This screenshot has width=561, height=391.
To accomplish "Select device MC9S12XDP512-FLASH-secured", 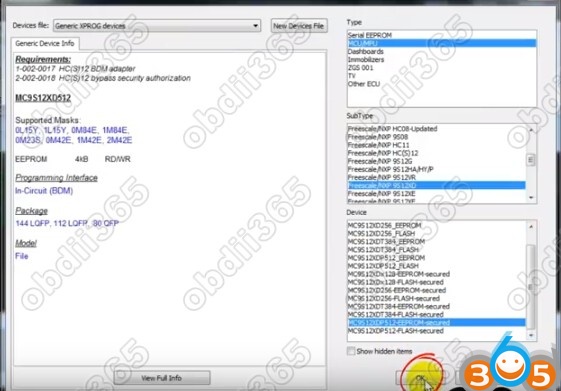I will click(436, 331).
